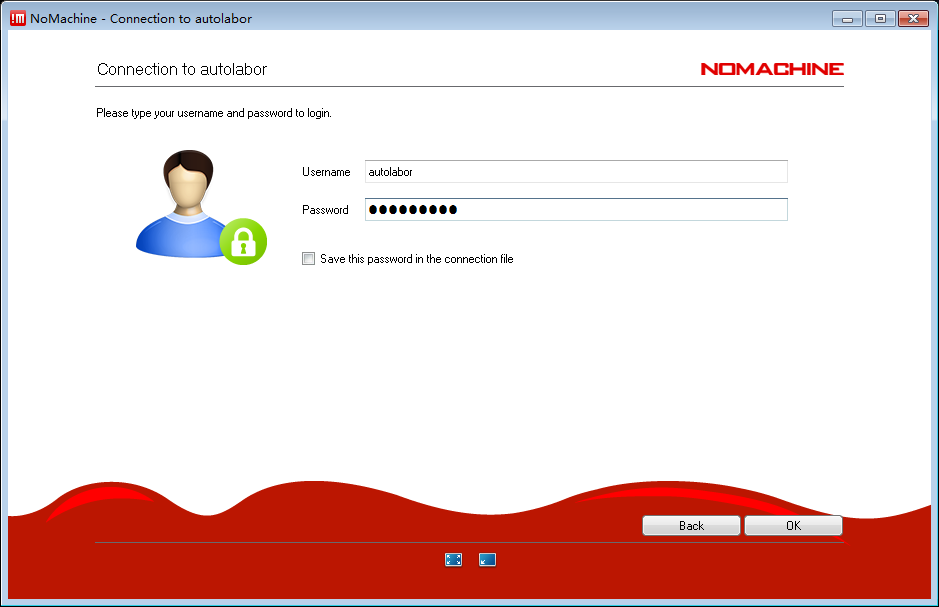Focus the Username input field

576,172
